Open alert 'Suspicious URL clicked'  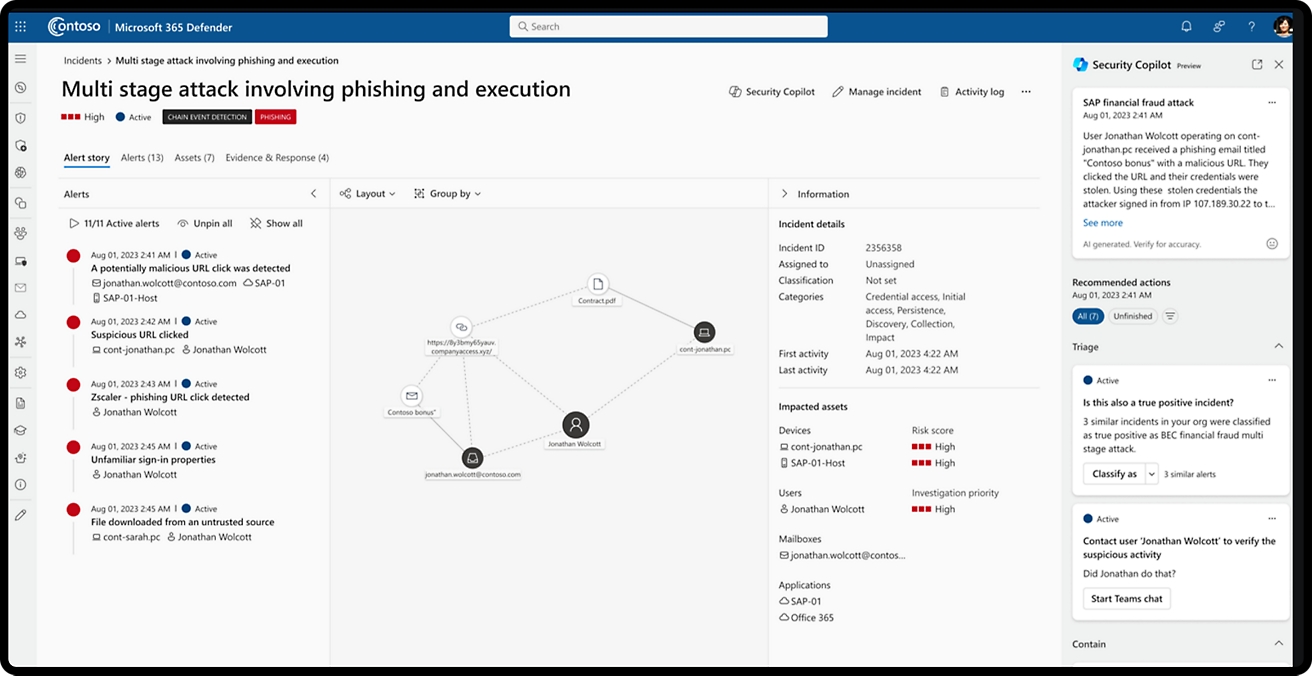139,335
